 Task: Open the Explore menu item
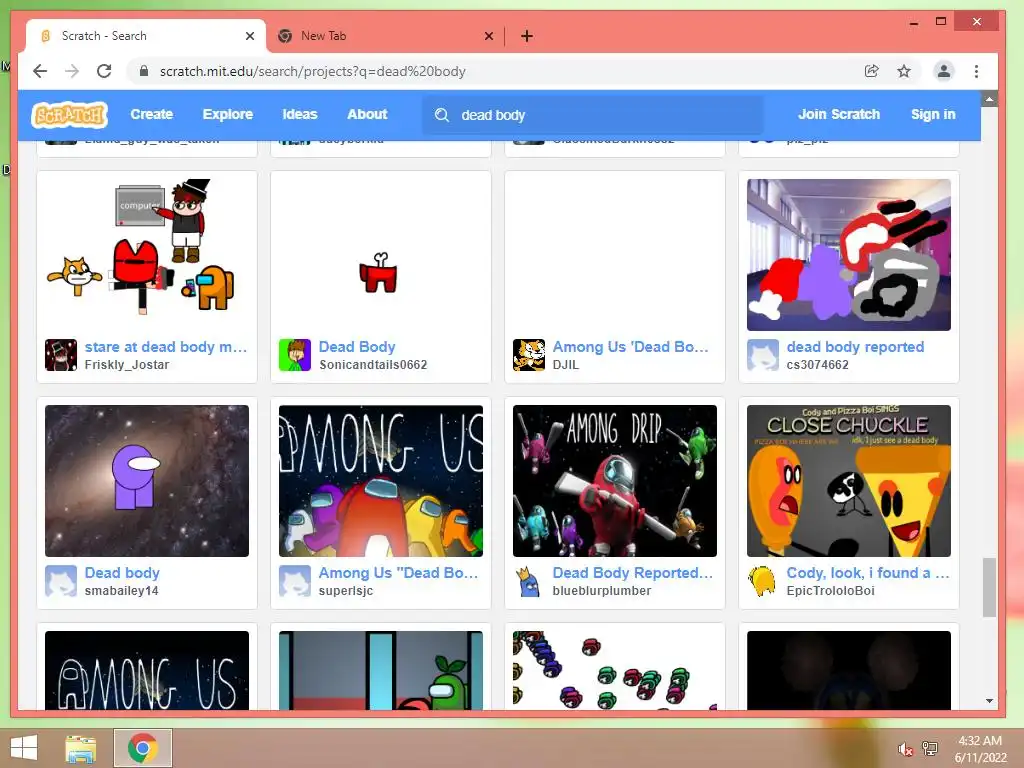point(227,114)
